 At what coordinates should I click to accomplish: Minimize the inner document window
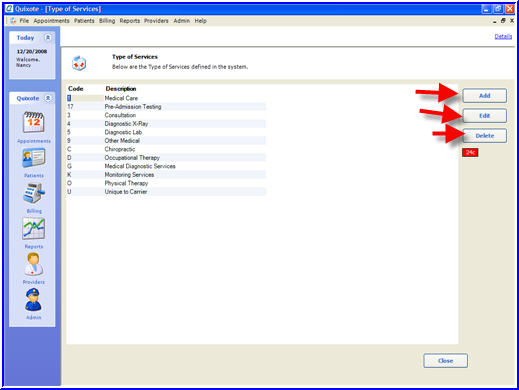tap(495, 21)
